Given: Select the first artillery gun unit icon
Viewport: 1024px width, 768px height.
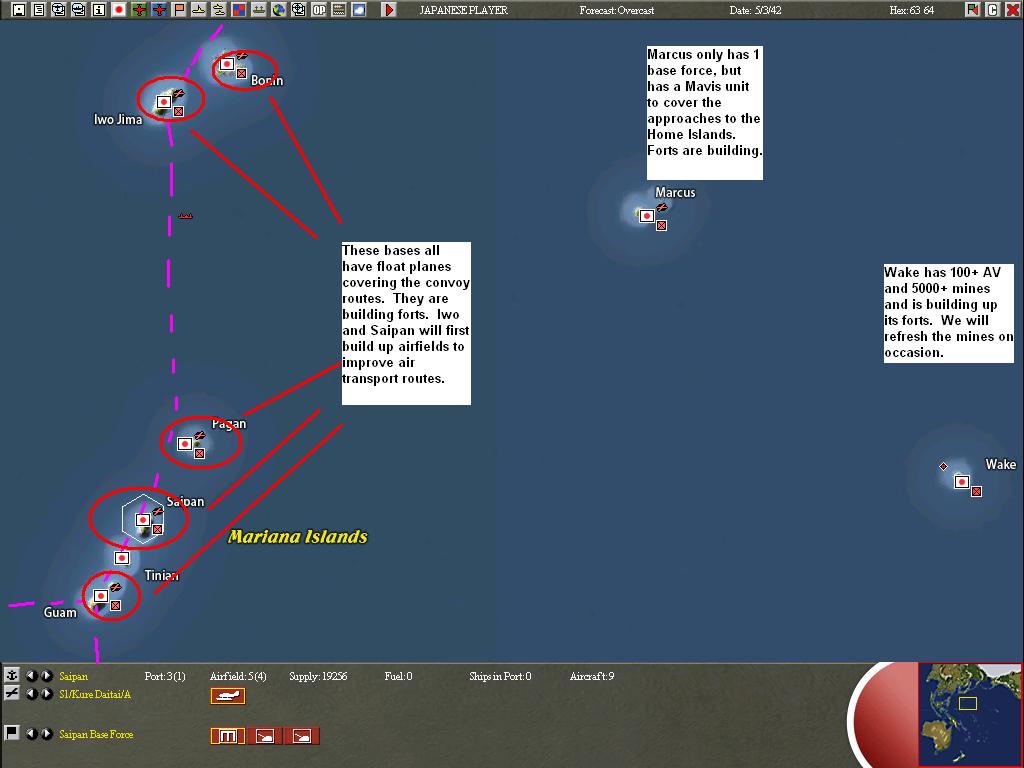Looking at the screenshot, I should [x=264, y=736].
